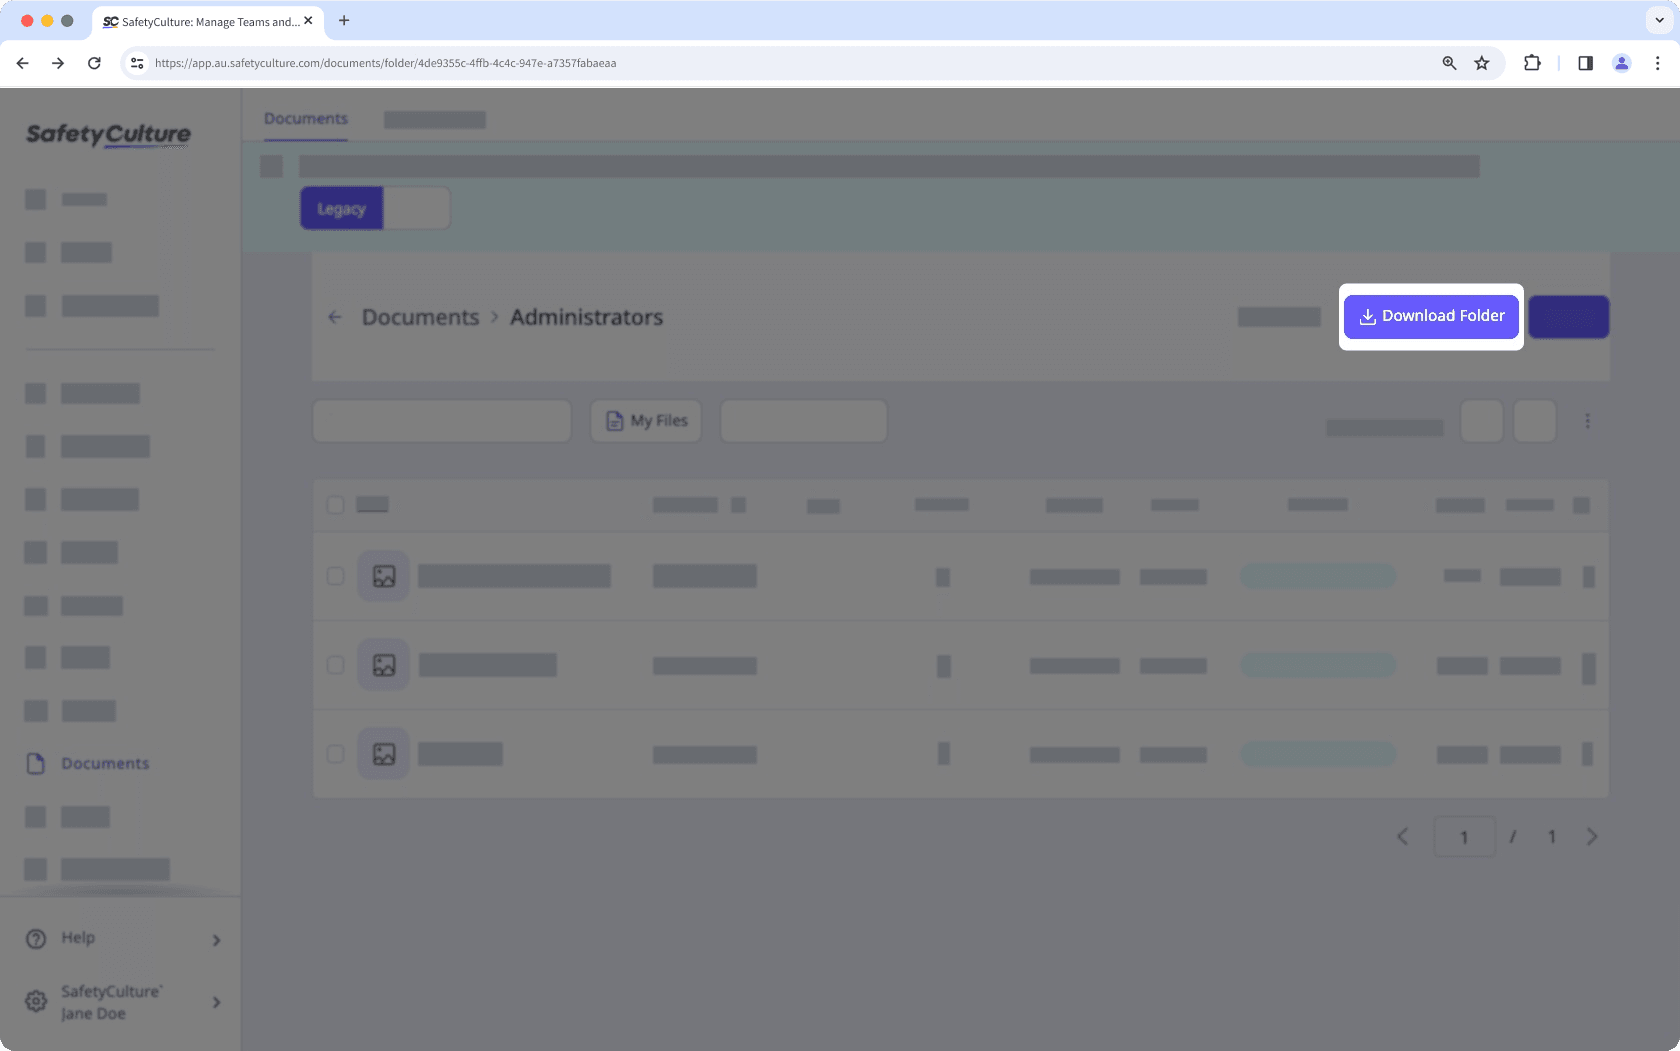Expand the SafetyCulture Jane Doe account chevron
The image size is (1680, 1051).
pos(216,1002)
